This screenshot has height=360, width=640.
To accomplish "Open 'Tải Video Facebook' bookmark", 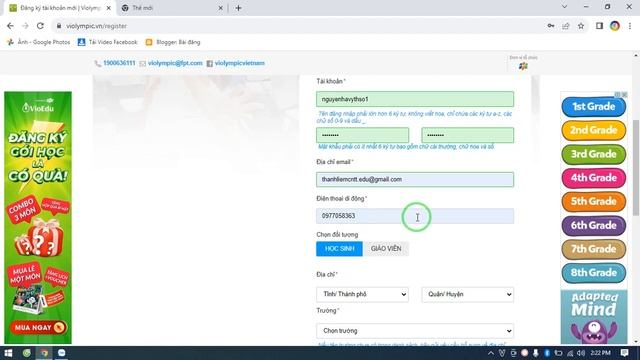I will click(x=108, y=42).
